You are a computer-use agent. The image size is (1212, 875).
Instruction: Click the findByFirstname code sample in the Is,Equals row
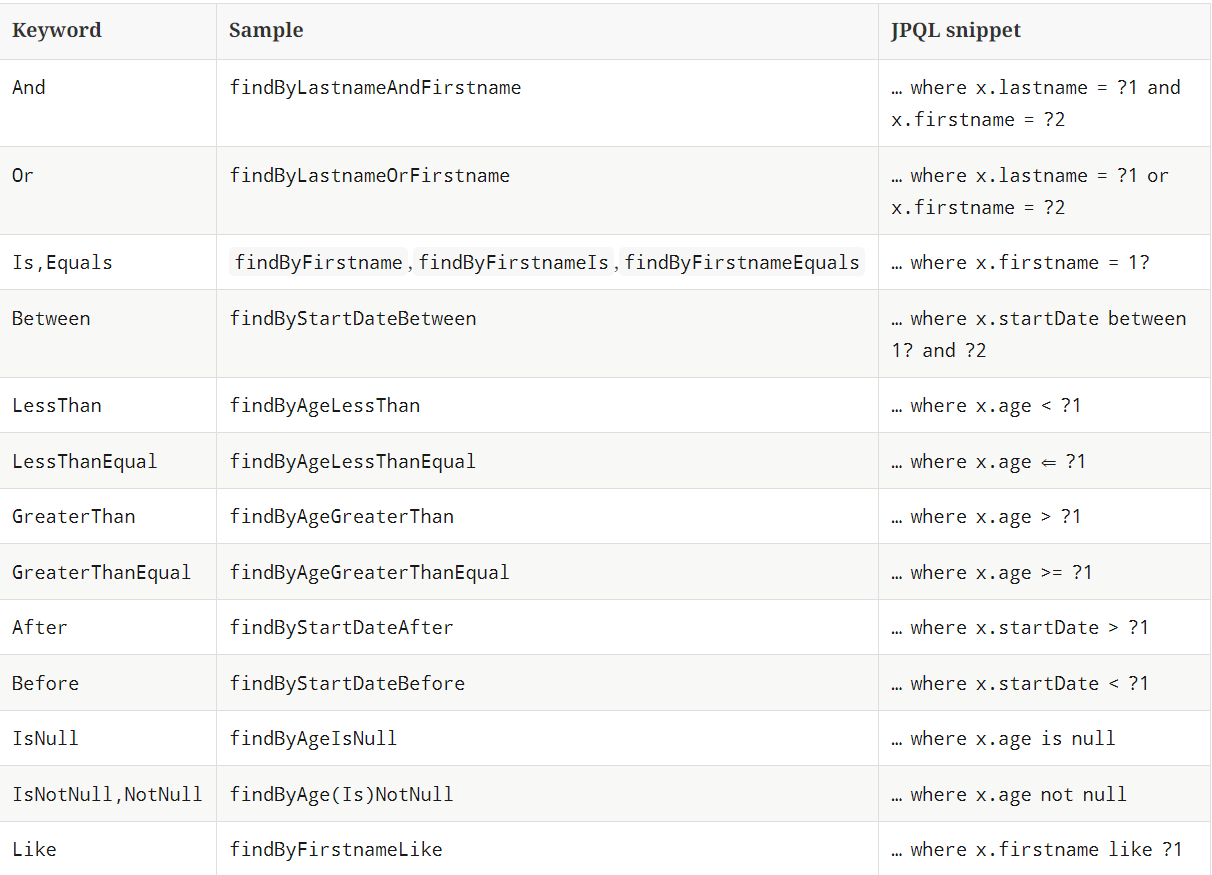[x=317, y=263]
